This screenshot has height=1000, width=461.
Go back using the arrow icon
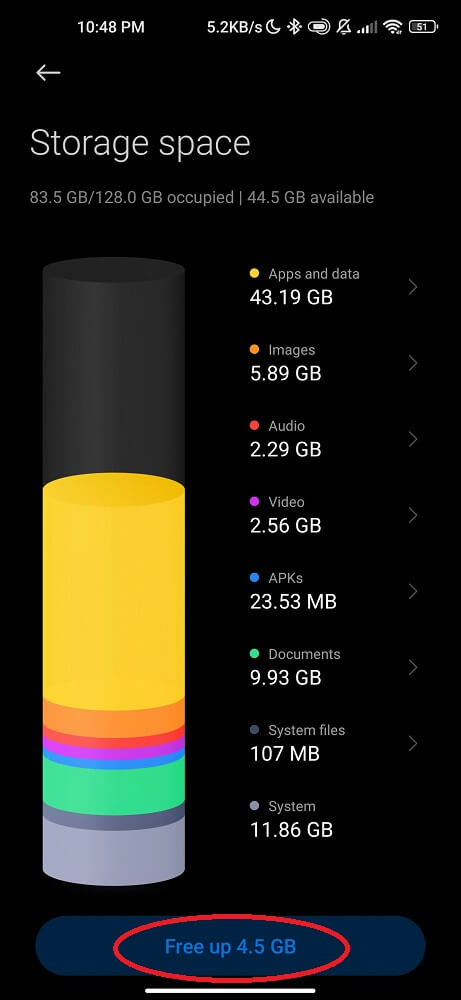point(48,73)
